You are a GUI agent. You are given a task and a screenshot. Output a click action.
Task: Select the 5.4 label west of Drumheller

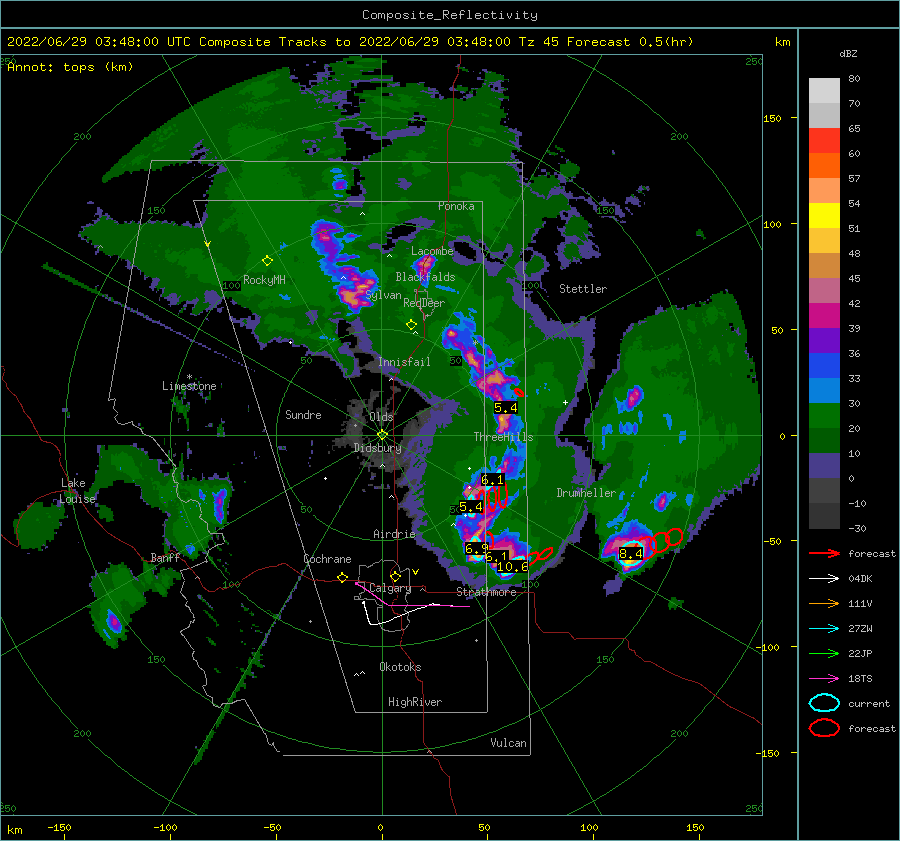coord(471,507)
